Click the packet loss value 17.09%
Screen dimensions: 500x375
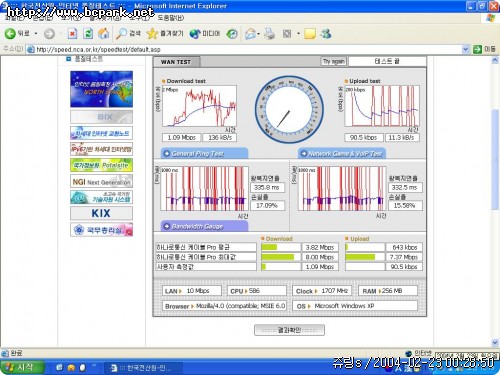[x=267, y=205]
